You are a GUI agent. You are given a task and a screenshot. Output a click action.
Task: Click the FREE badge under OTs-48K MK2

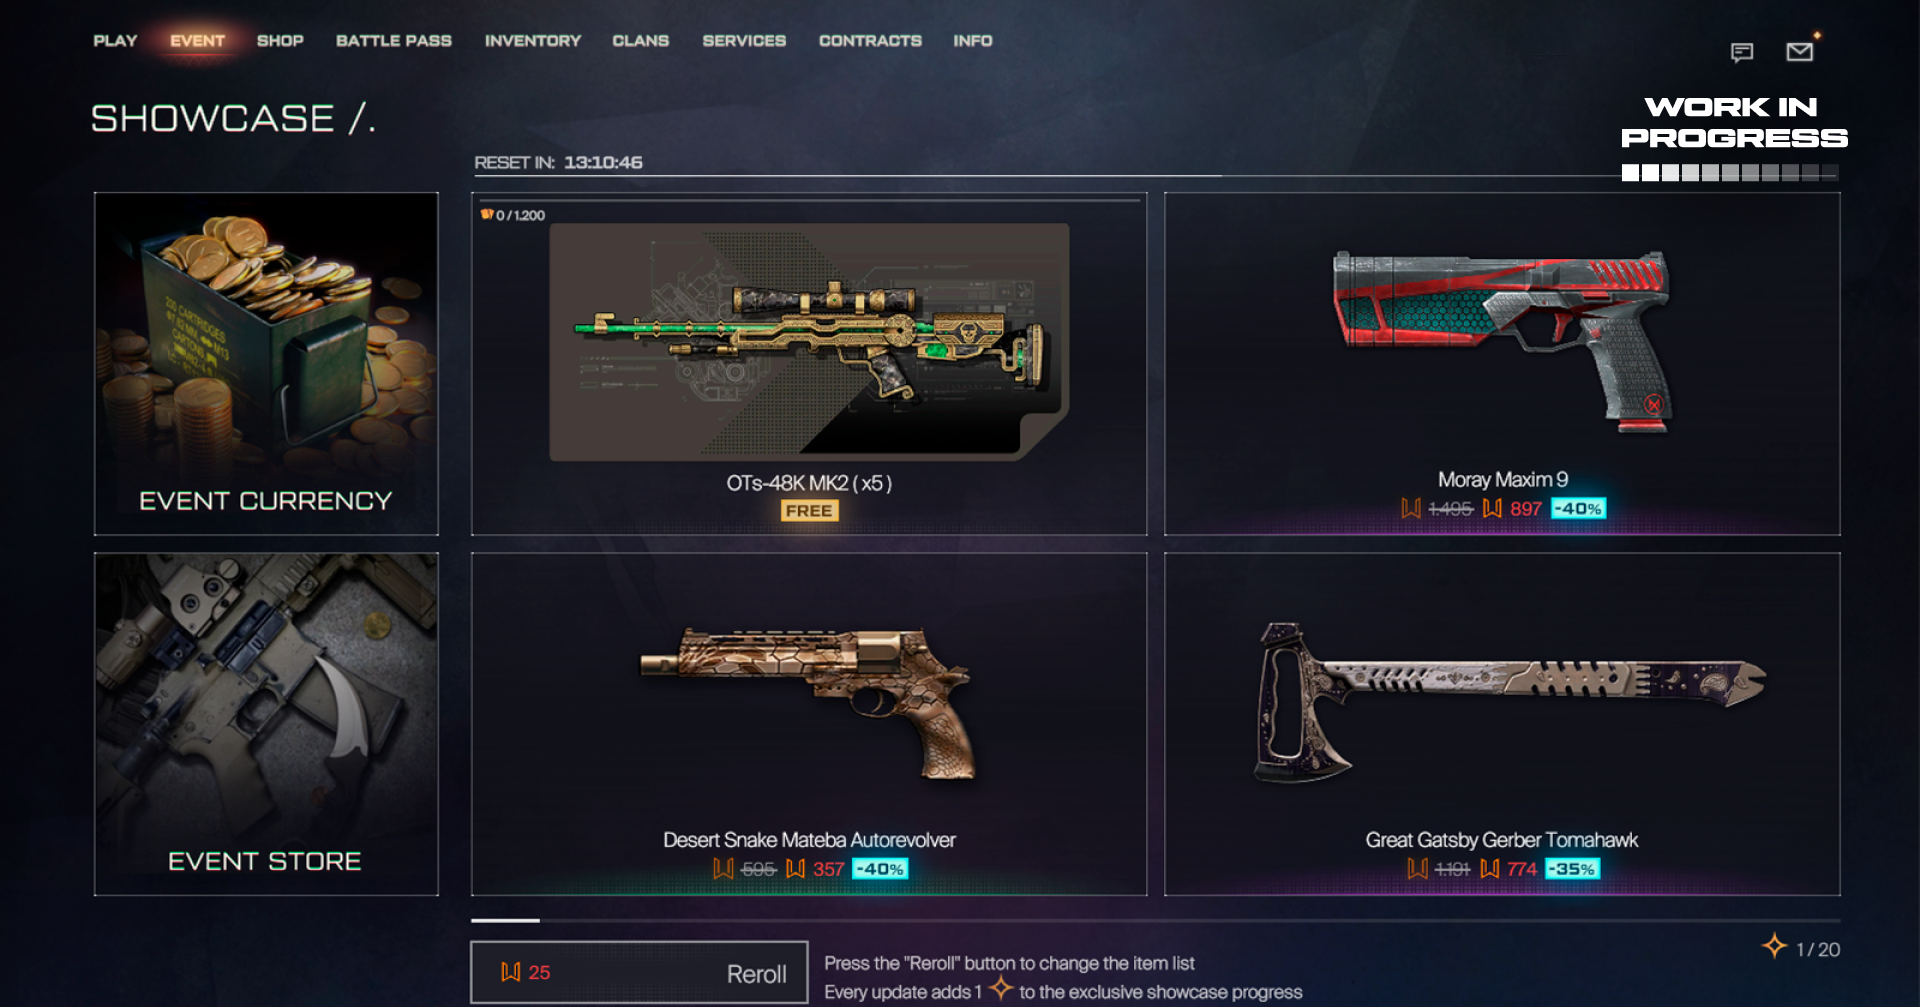click(x=809, y=511)
